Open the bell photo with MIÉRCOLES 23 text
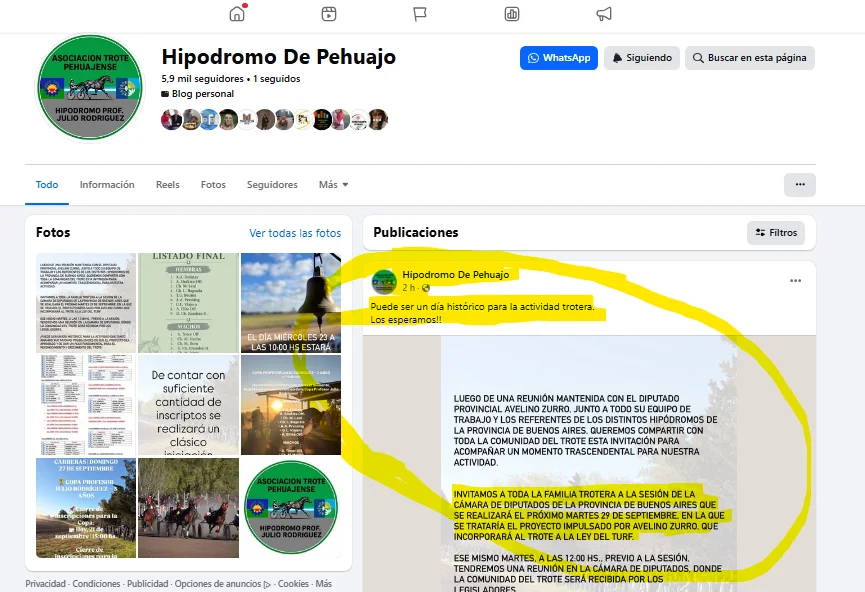The width and height of the screenshot is (865, 592). [291, 303]
